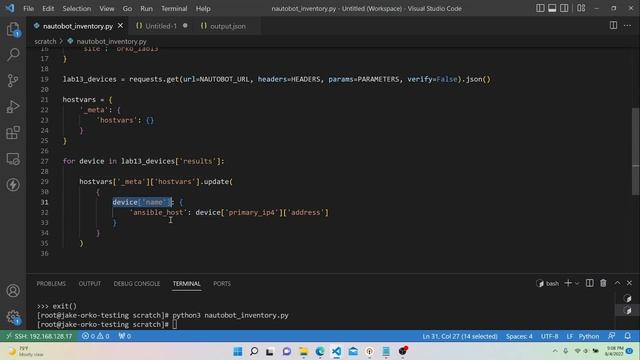Switch to the DEBUG CONSOLE panel tab
This screenshot has height=360, width=640.
[137, 283]
